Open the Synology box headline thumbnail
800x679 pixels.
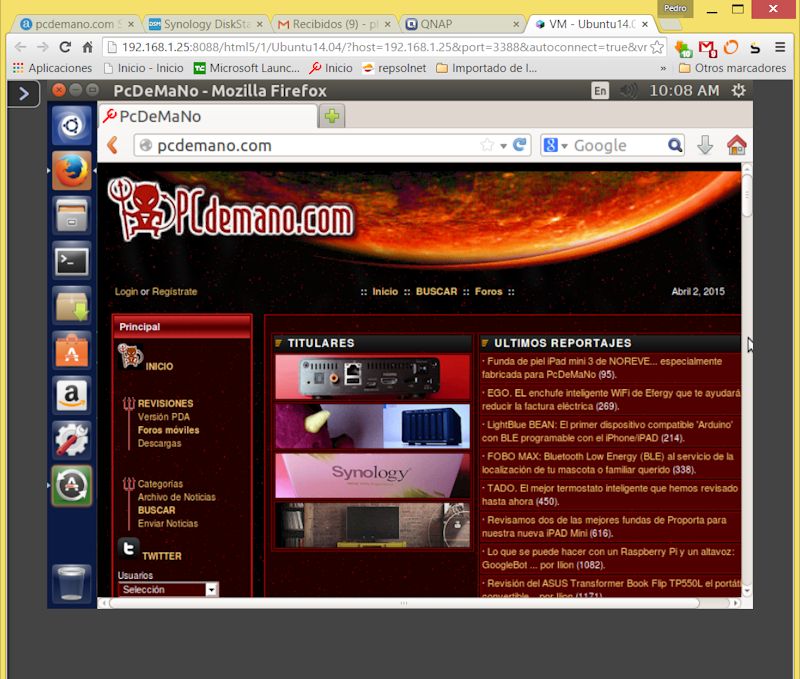[x=372, y=475]
